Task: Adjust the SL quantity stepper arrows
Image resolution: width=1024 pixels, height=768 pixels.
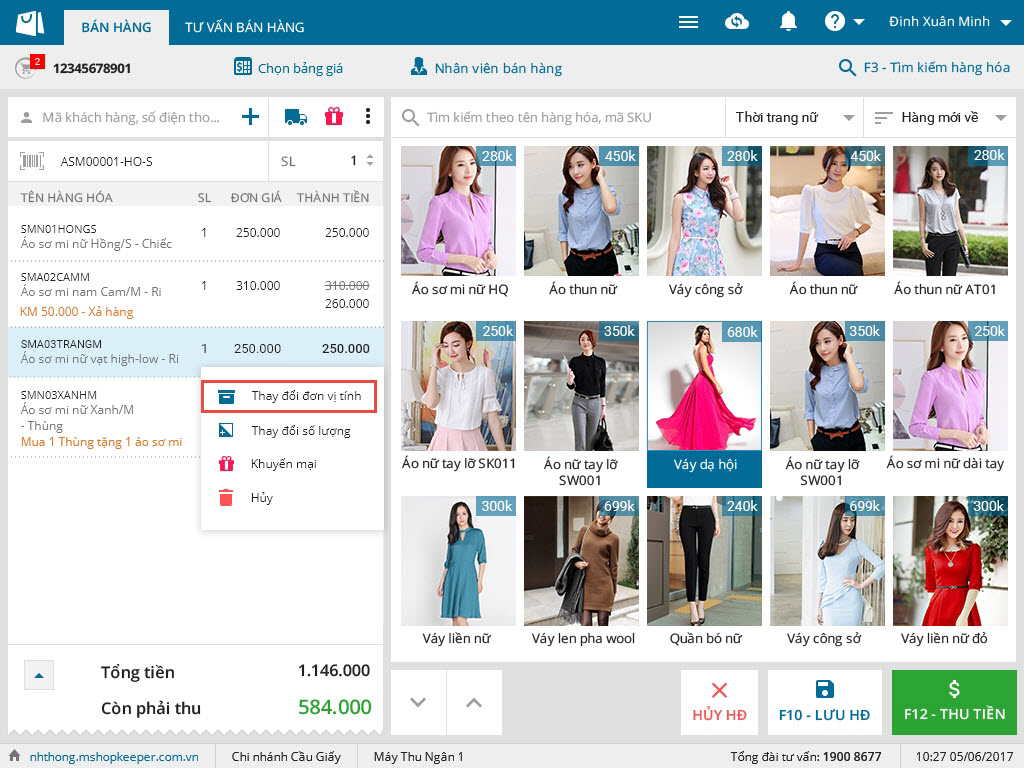Action: [370, 161]
